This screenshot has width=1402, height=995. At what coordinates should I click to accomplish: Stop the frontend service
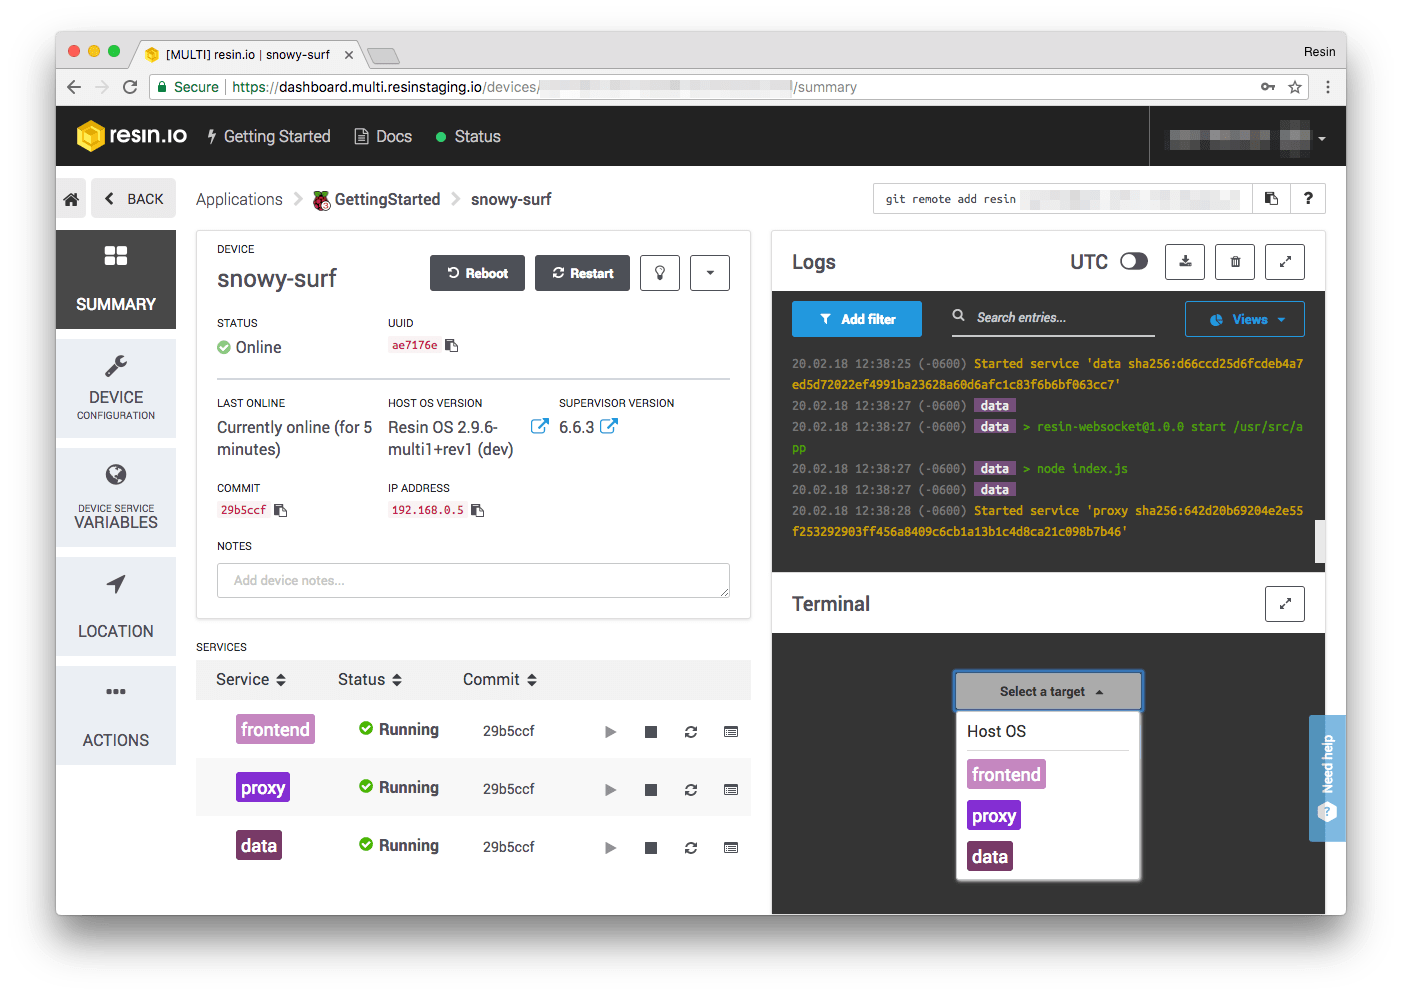pyautogui.click(x=651, y=732)
